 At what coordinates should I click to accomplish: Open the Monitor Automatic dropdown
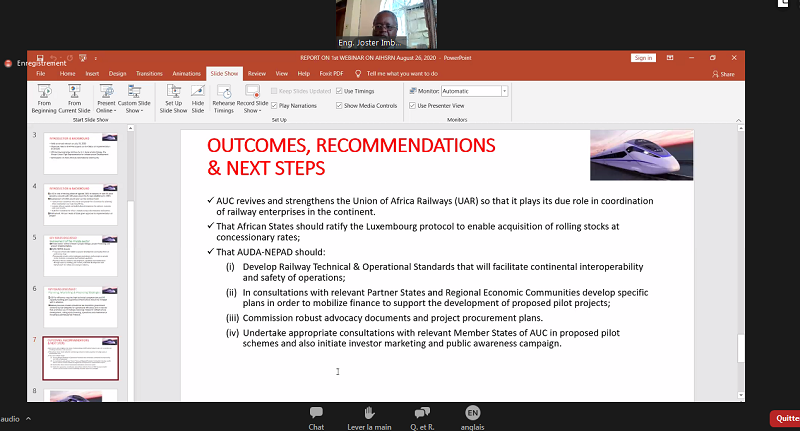(504, 91)
